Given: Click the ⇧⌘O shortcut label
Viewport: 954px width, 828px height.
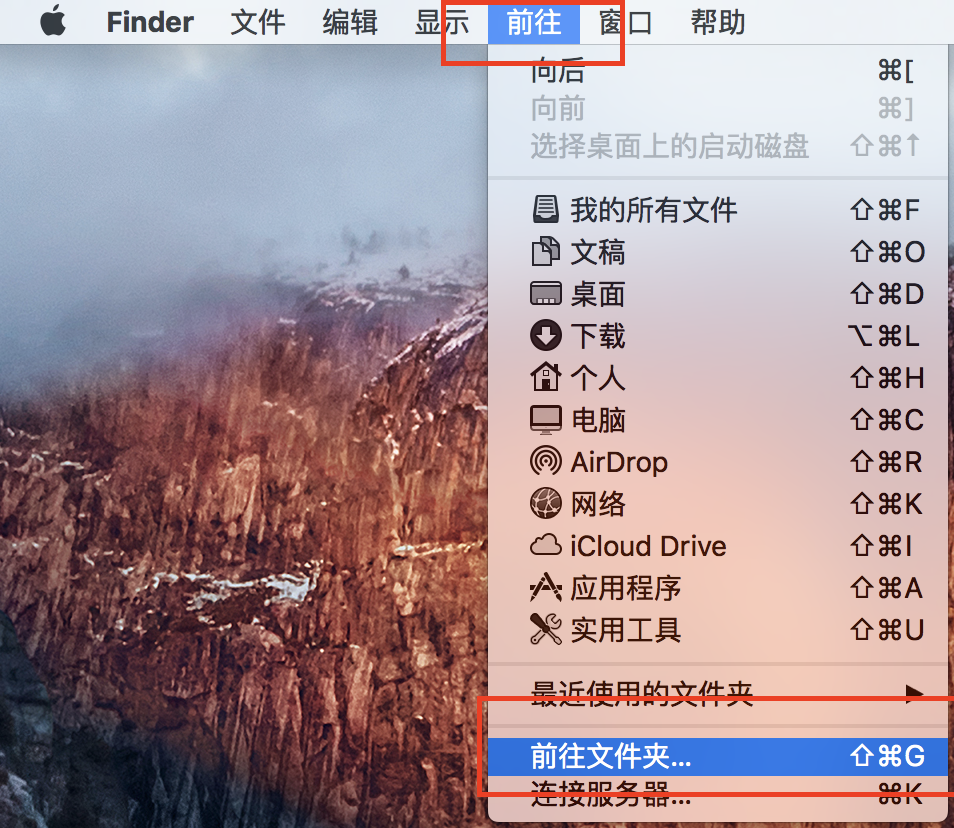Looking at the screenshot, I should pyautogui.click(x=888, y=252).
